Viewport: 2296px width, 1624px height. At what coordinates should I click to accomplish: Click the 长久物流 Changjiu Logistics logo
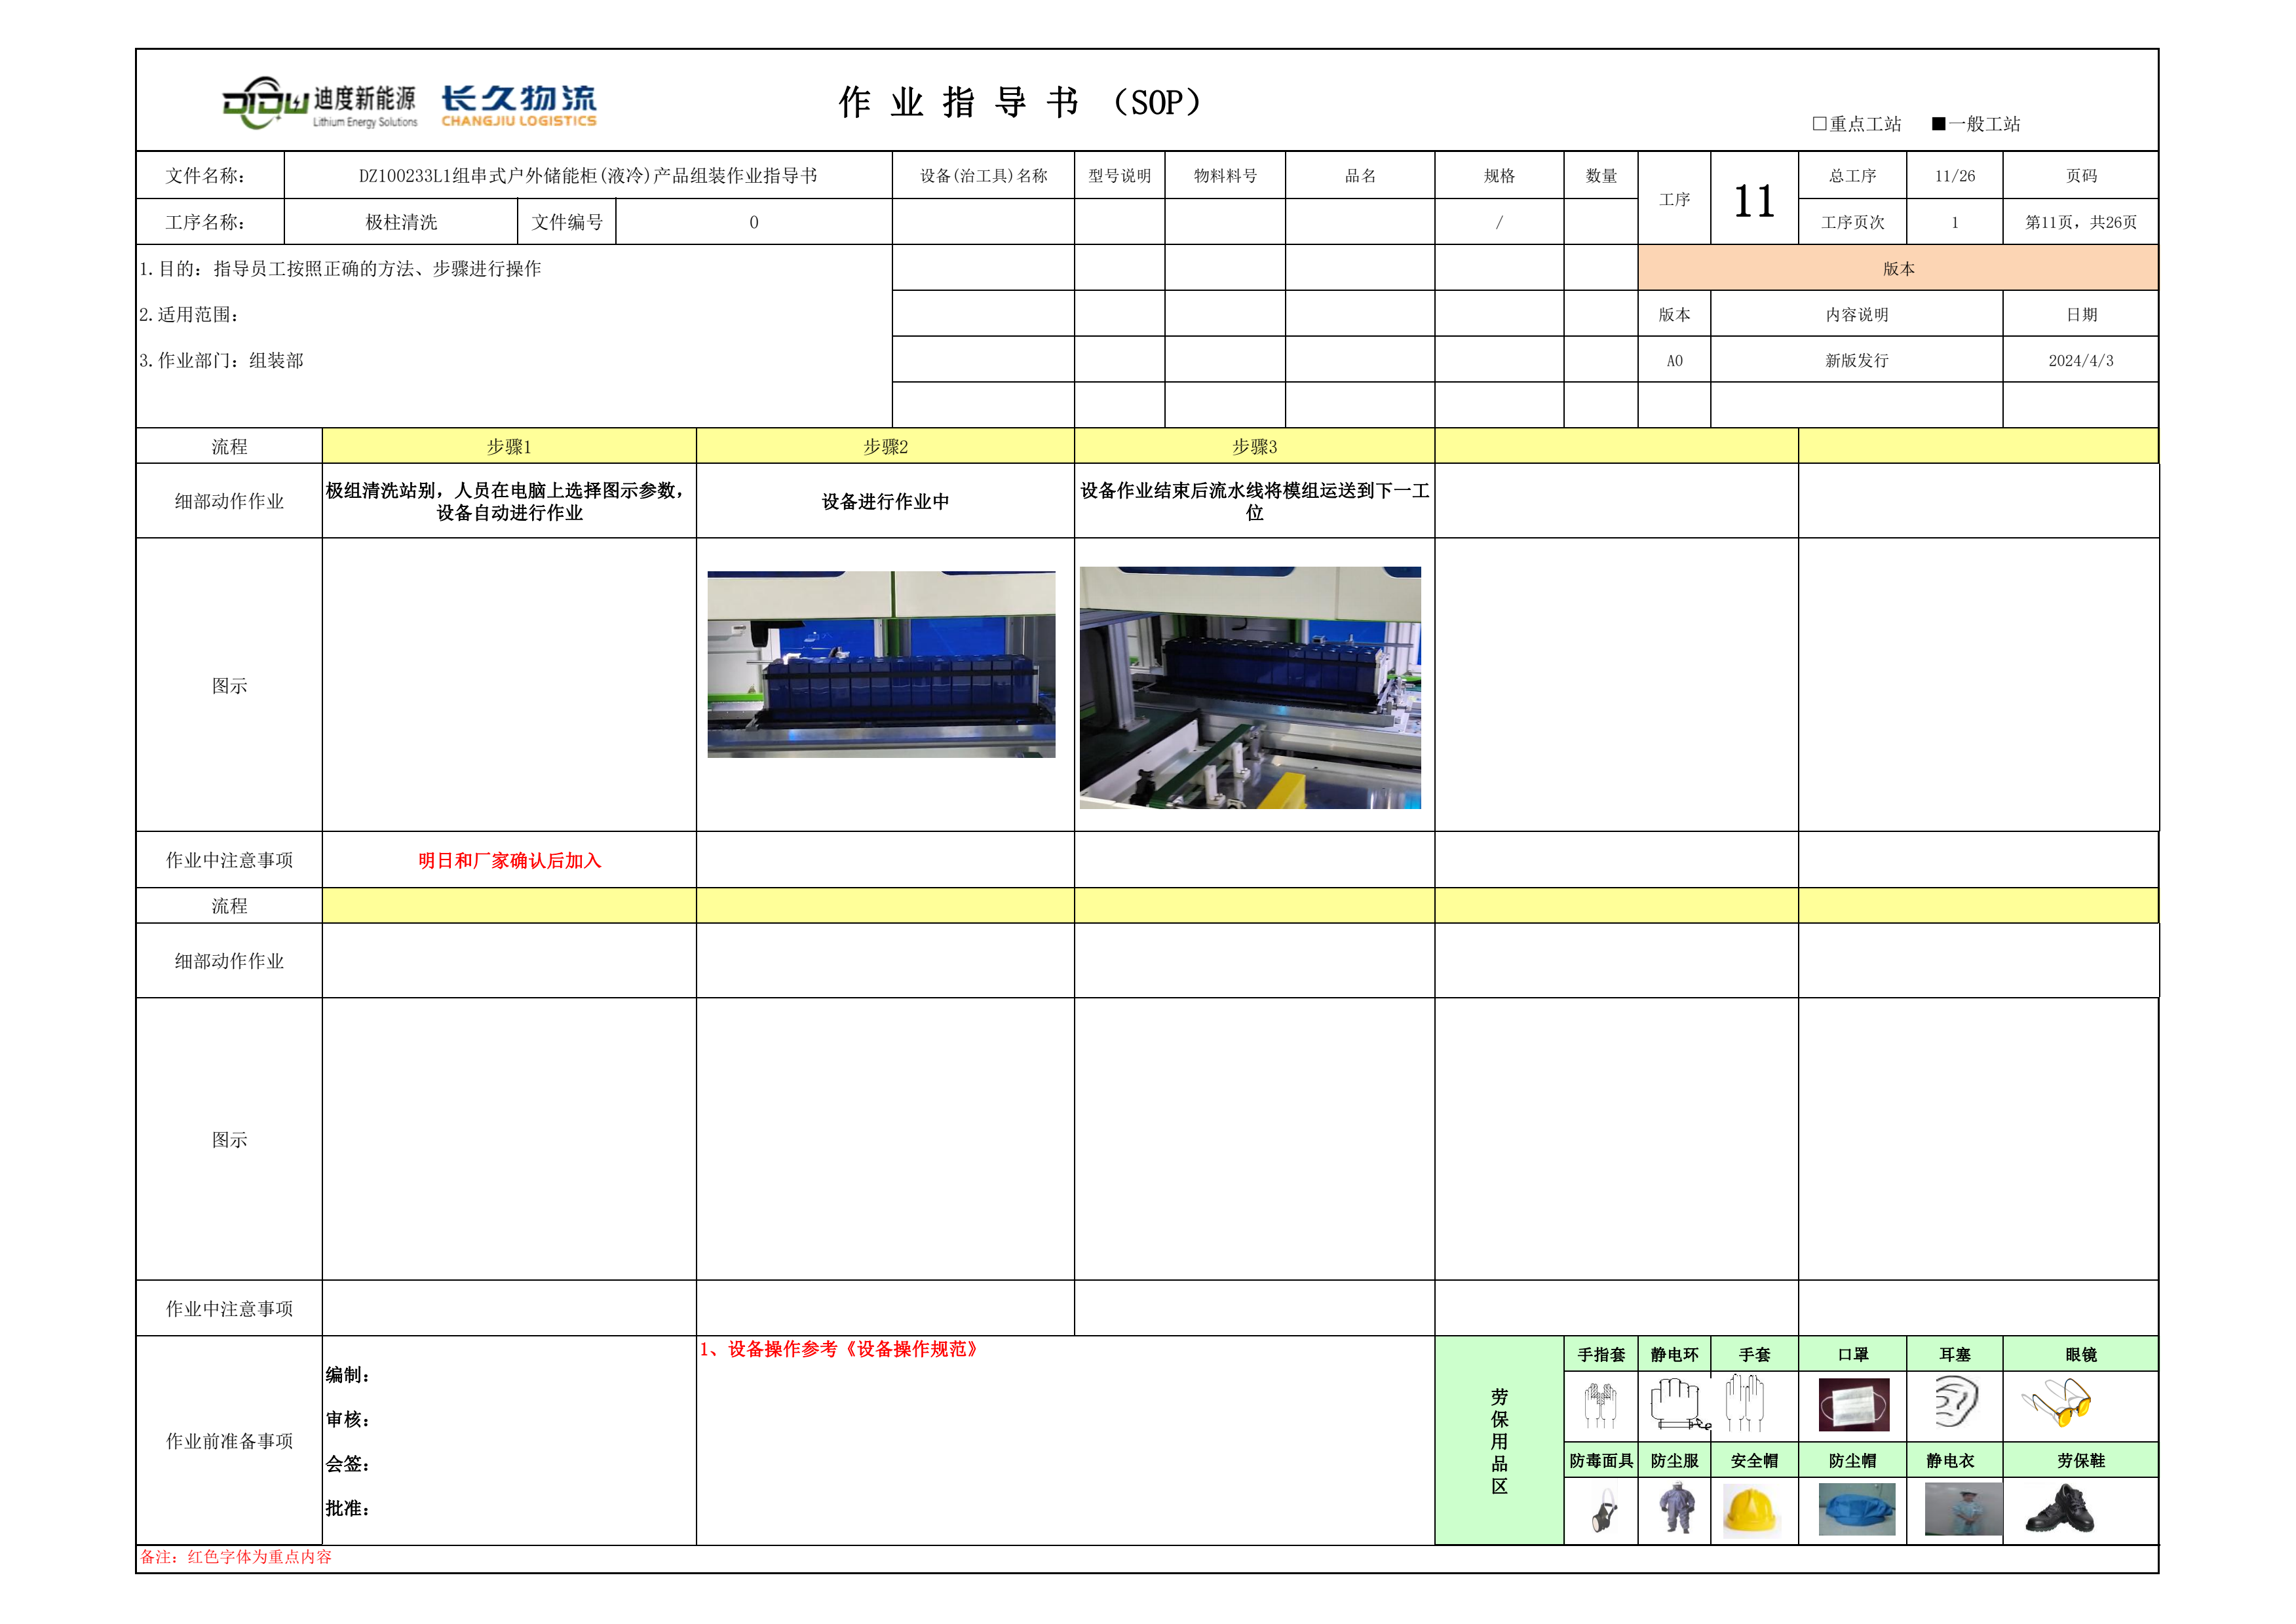tap(518, 105)
